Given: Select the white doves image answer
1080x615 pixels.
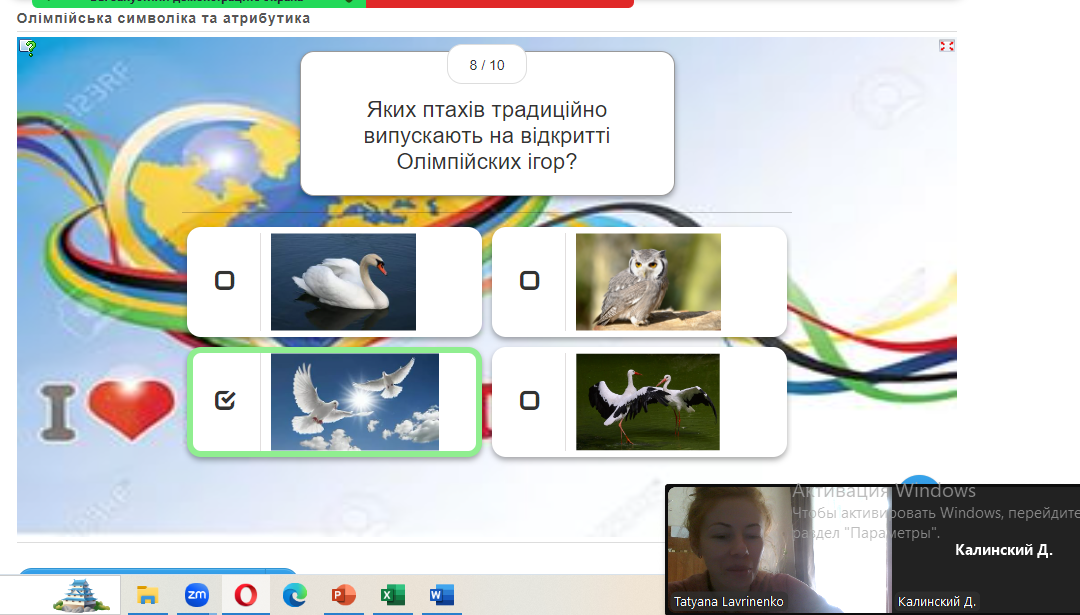Looking at the screenshot, I should (355, 402).
